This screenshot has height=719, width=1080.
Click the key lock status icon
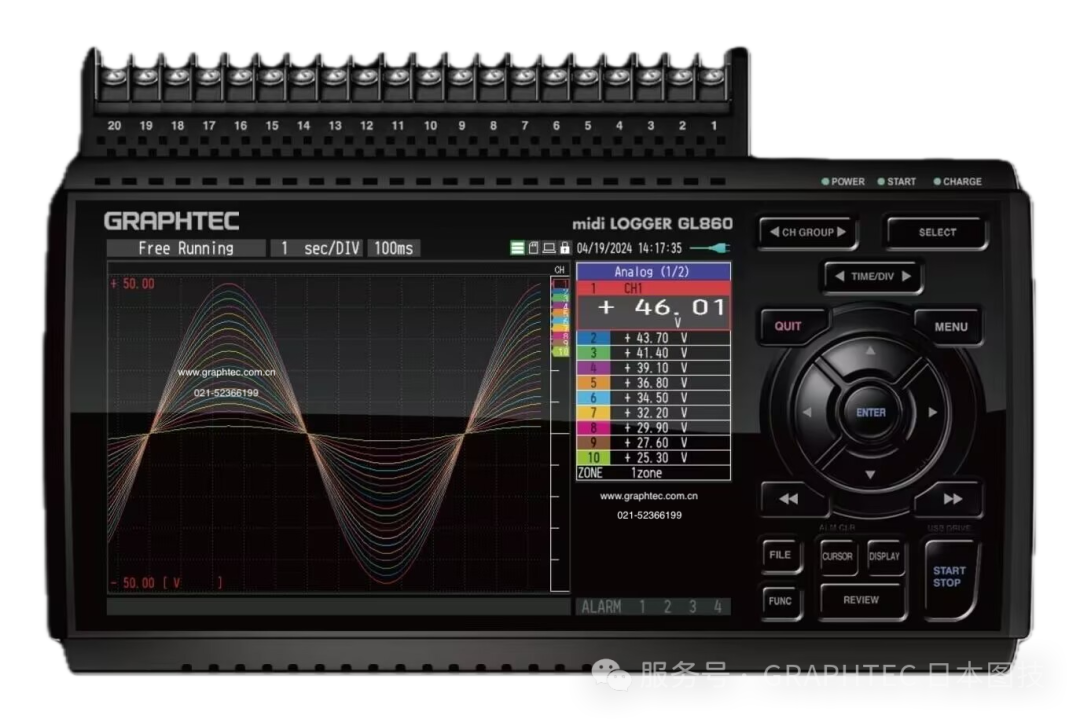click(x=565, y=248)
